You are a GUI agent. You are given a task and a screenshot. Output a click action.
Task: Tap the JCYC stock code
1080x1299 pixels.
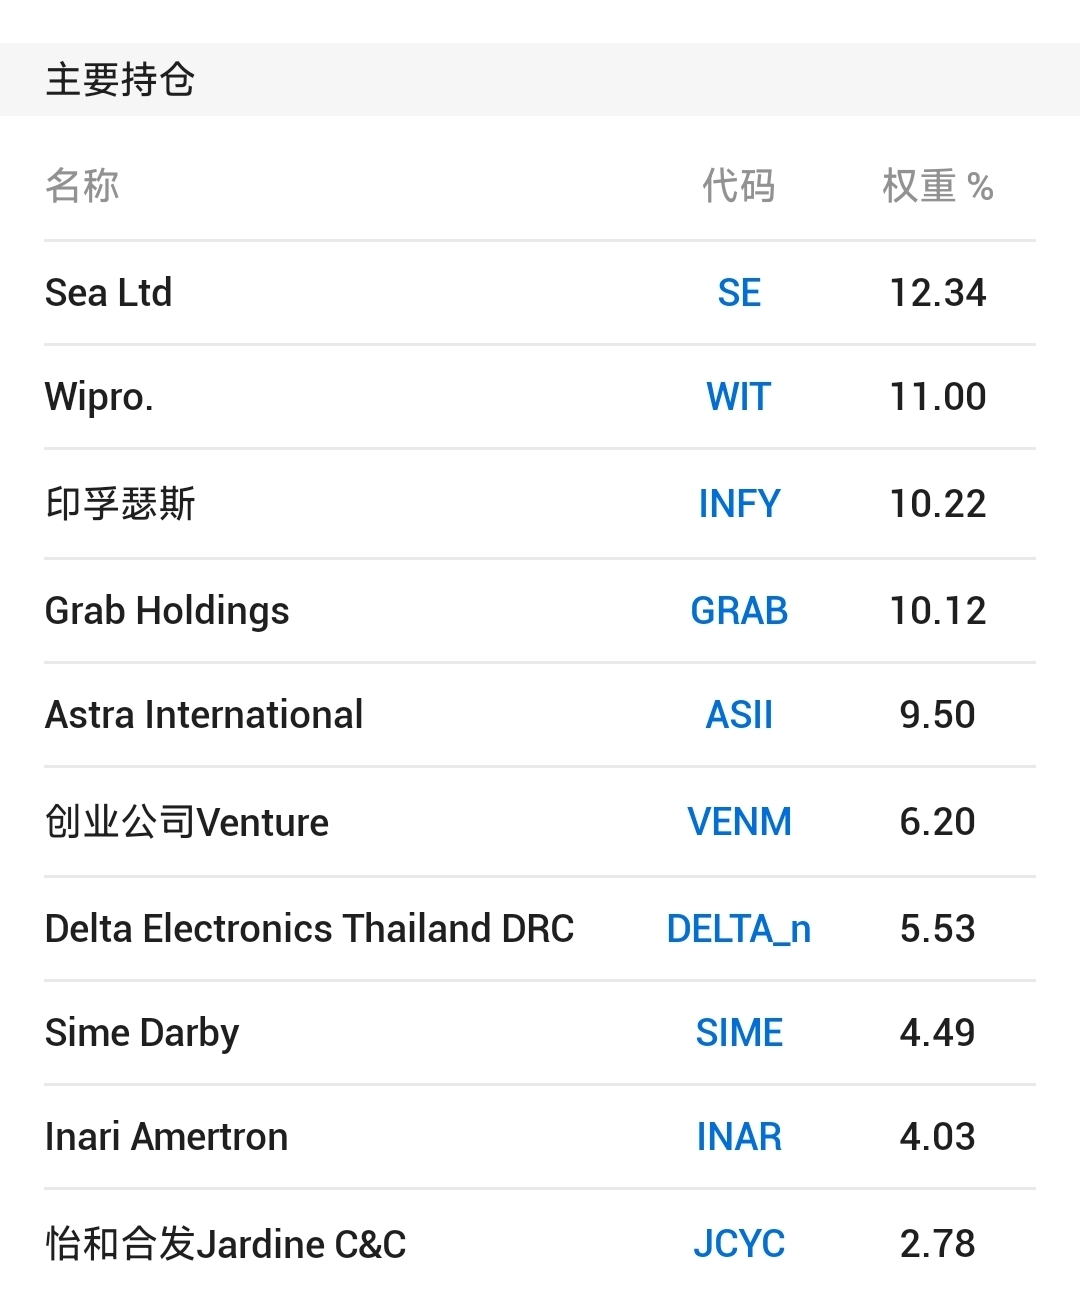(x=739, y=1244)
